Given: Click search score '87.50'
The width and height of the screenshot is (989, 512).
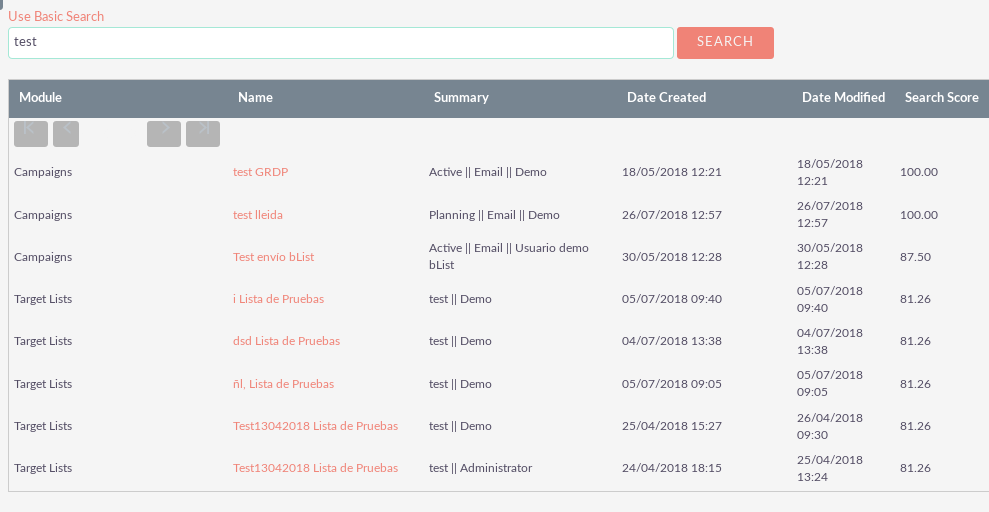Looking at the screenshot, I should pos(915,257).
